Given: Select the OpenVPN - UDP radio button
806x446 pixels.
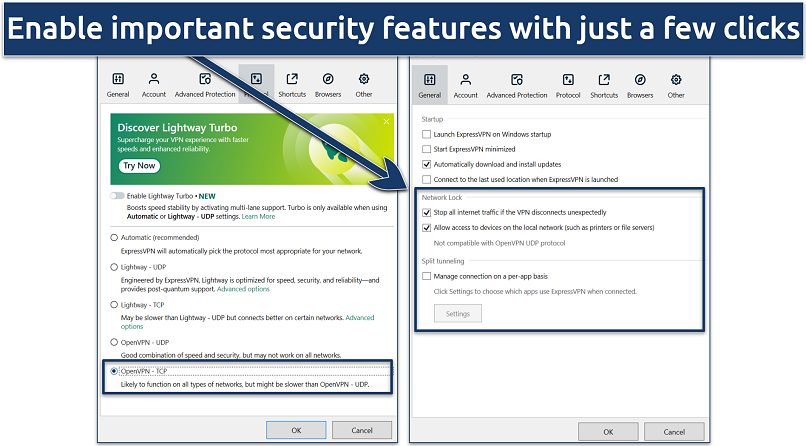Looking at the screenshot, I should click(114, 342).
